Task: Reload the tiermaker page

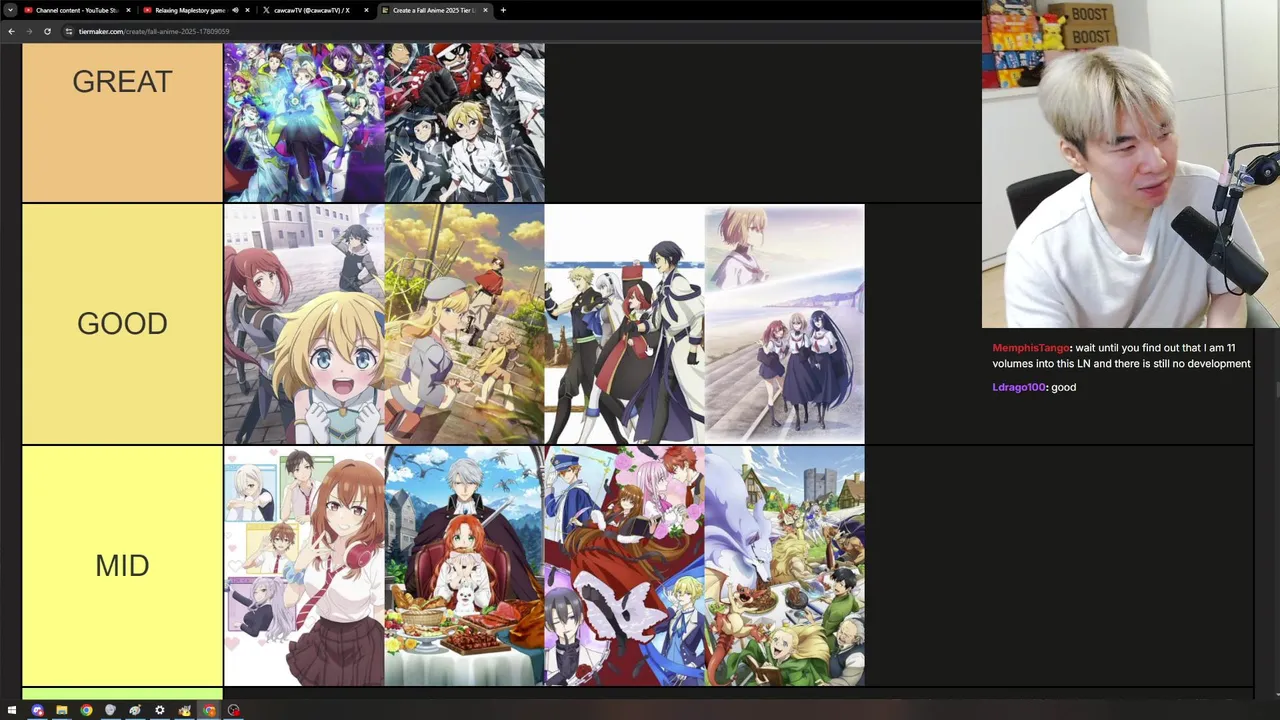Action: click(x=47, y=31)
